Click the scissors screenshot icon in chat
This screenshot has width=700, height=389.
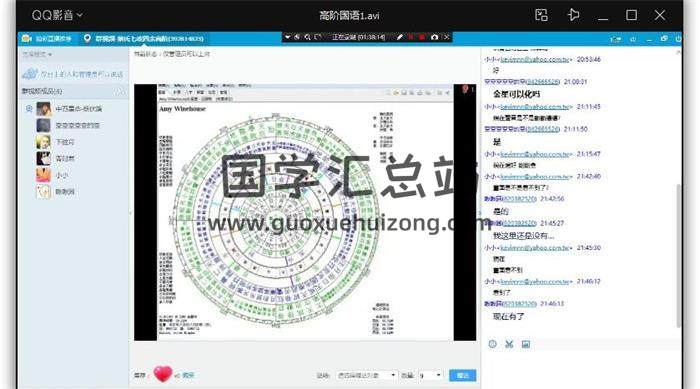[509, 344]
